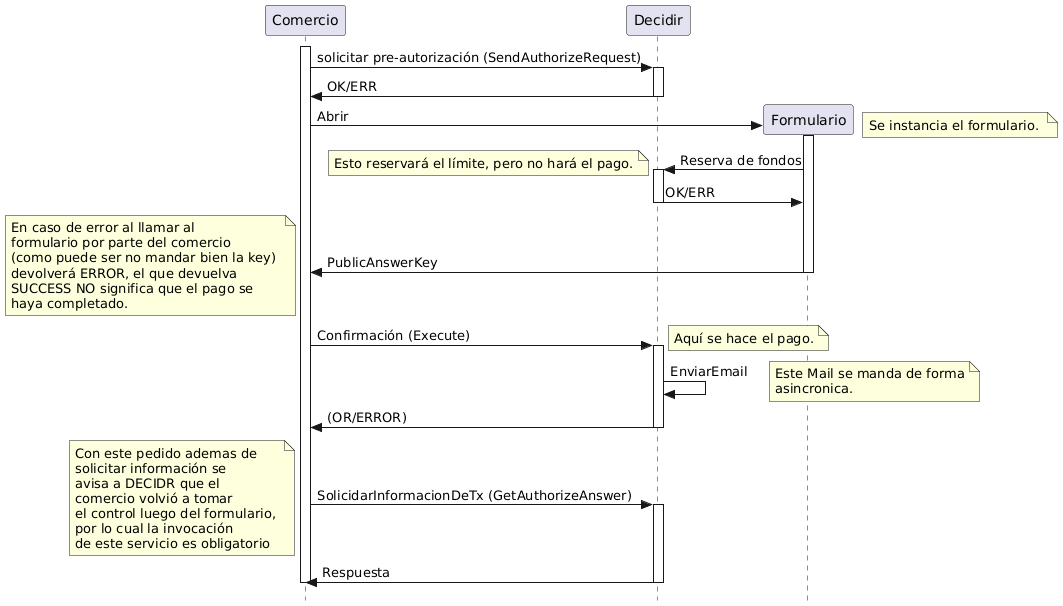Click the Comercio participant box

[x=305, y=20]
